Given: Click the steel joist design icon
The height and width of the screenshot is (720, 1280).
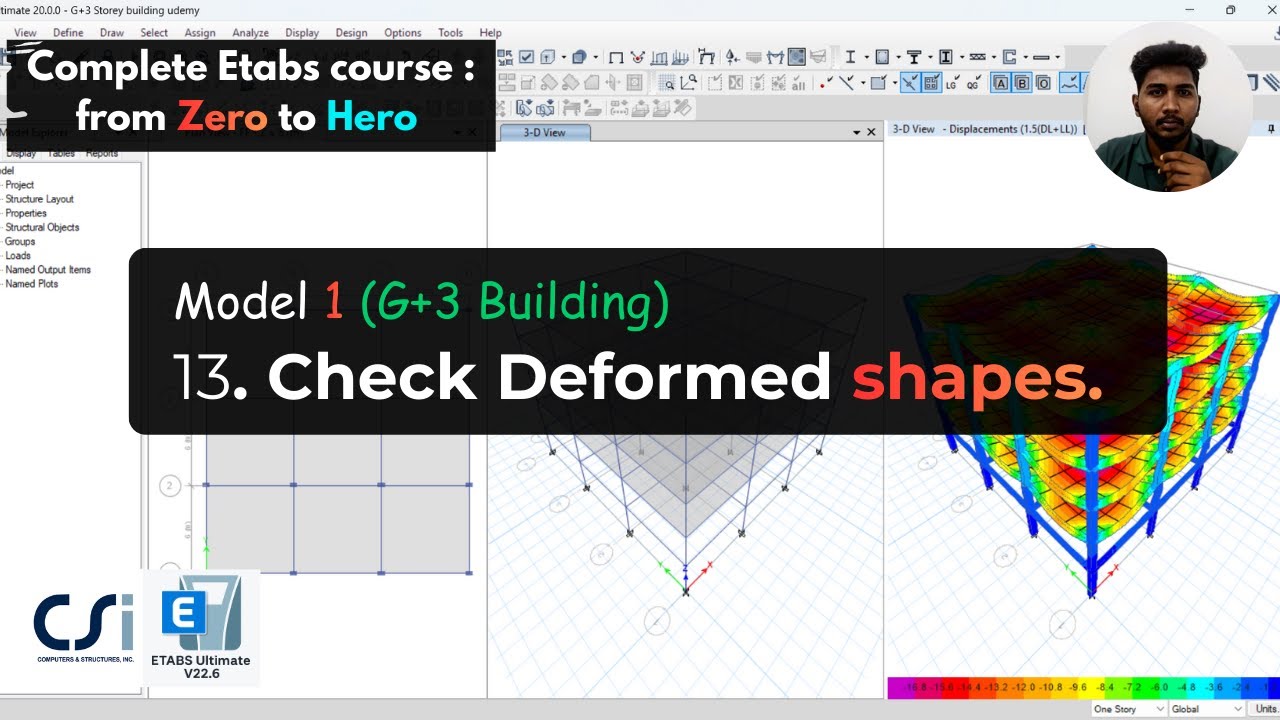Looking at the screenshot, I should point(977,57).
